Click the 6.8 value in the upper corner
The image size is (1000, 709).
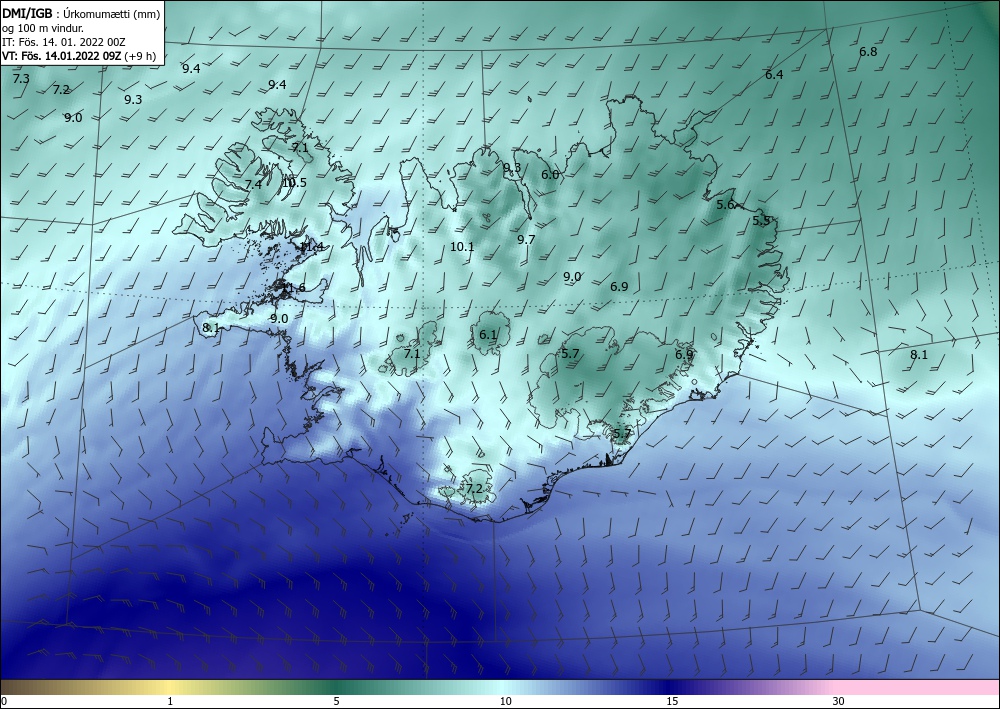(x=868, y=52)
